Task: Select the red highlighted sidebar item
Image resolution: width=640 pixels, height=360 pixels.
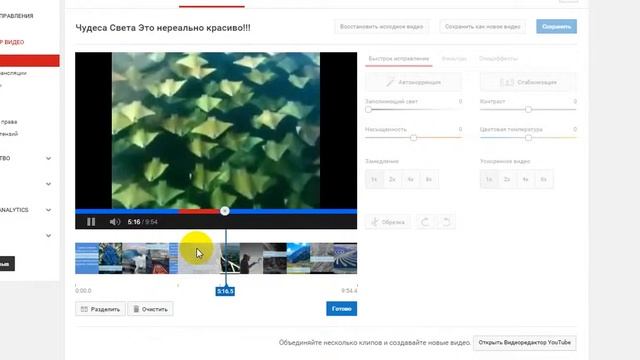Action: pos(29,60)
